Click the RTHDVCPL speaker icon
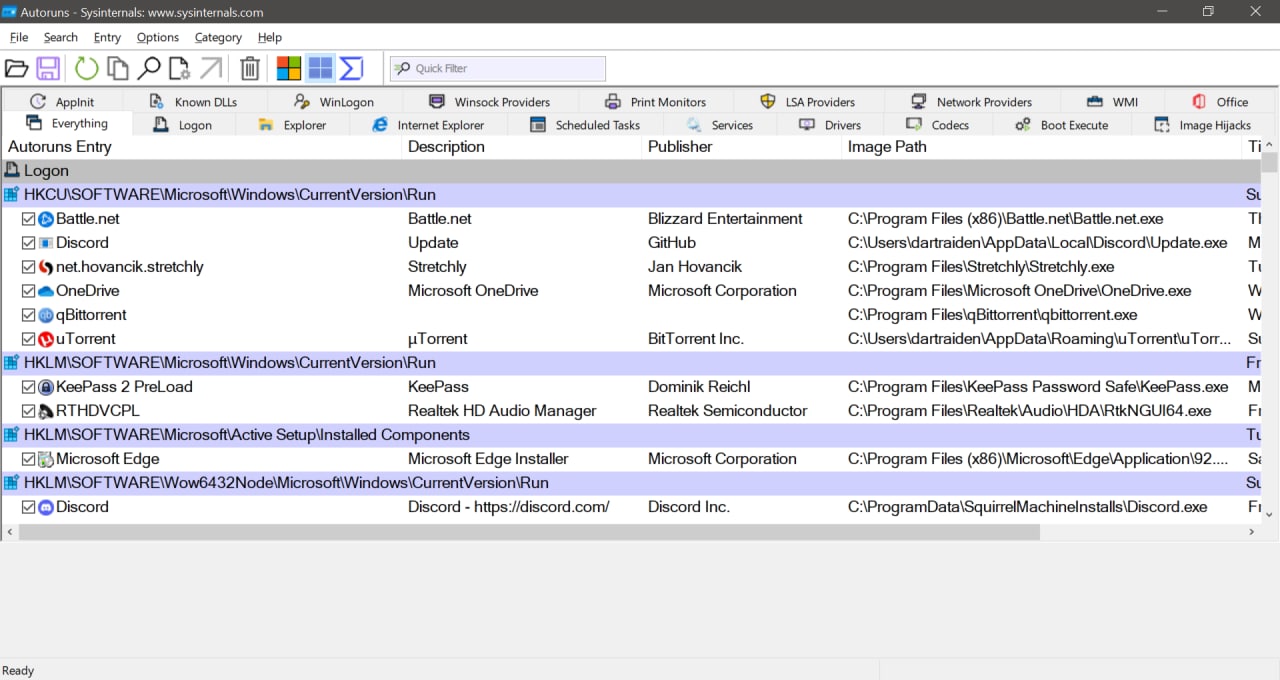This screenshot has height=680, width=1280. pyautogui.click(x=46, y=411)
